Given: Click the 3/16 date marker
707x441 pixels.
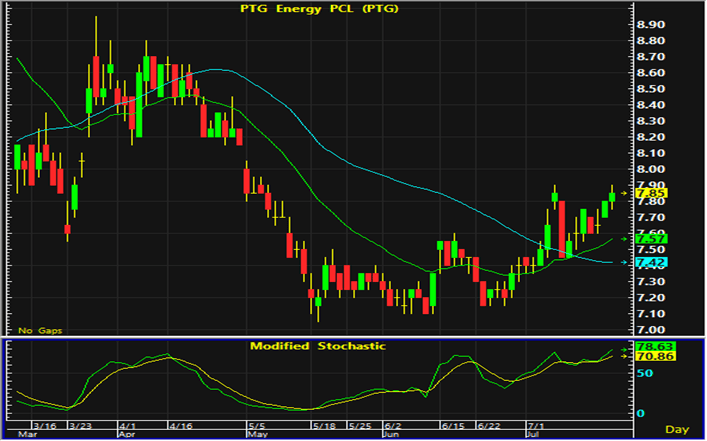Looking at the screenshot, I should (44, 426).
